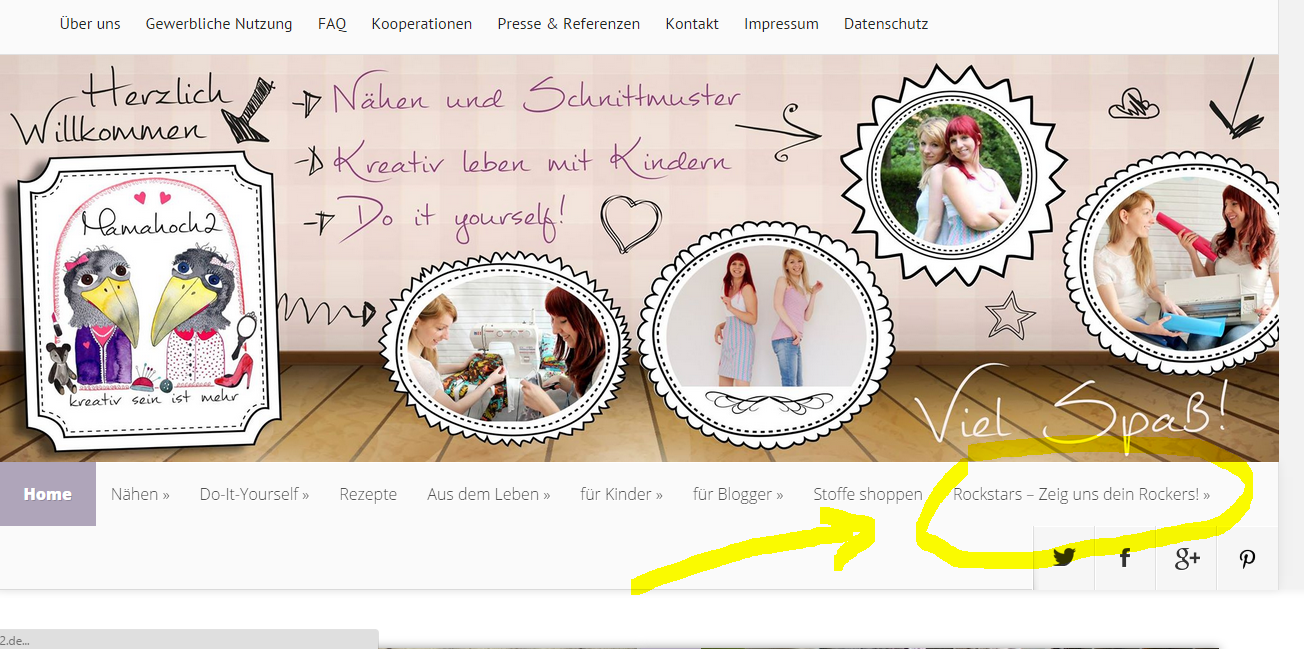
Task: Open the Rezepte menu item
Action: tap(368, 494)
